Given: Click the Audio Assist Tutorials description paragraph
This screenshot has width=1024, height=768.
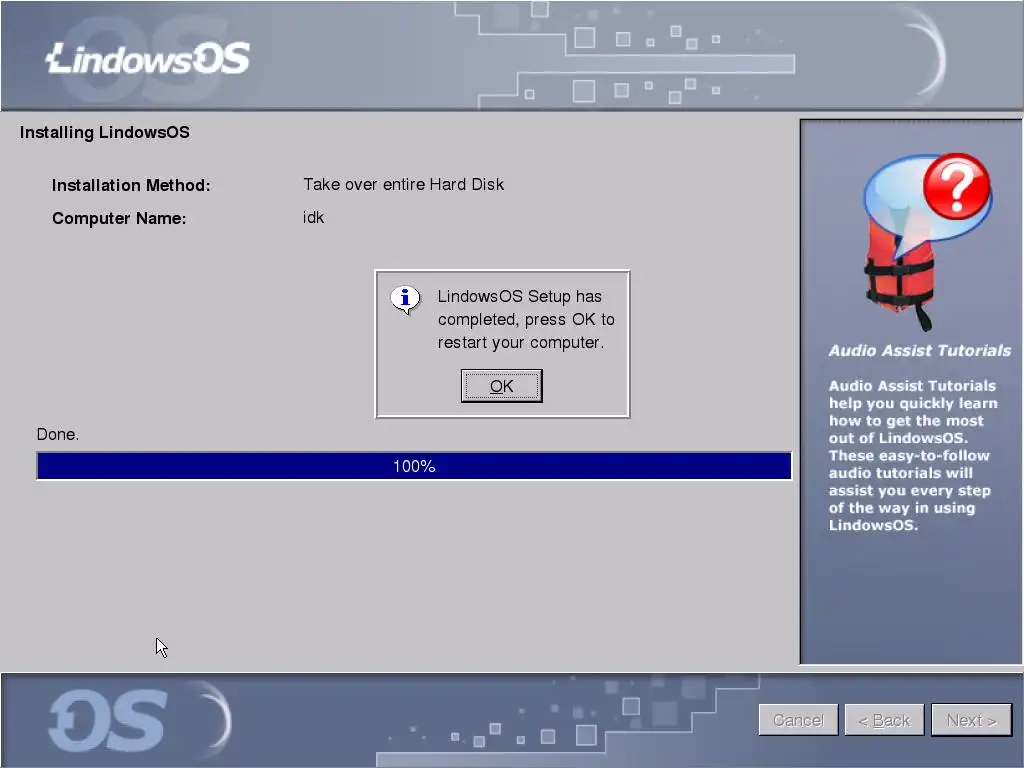Looking at the screenshot, I should tap(912, 455).
